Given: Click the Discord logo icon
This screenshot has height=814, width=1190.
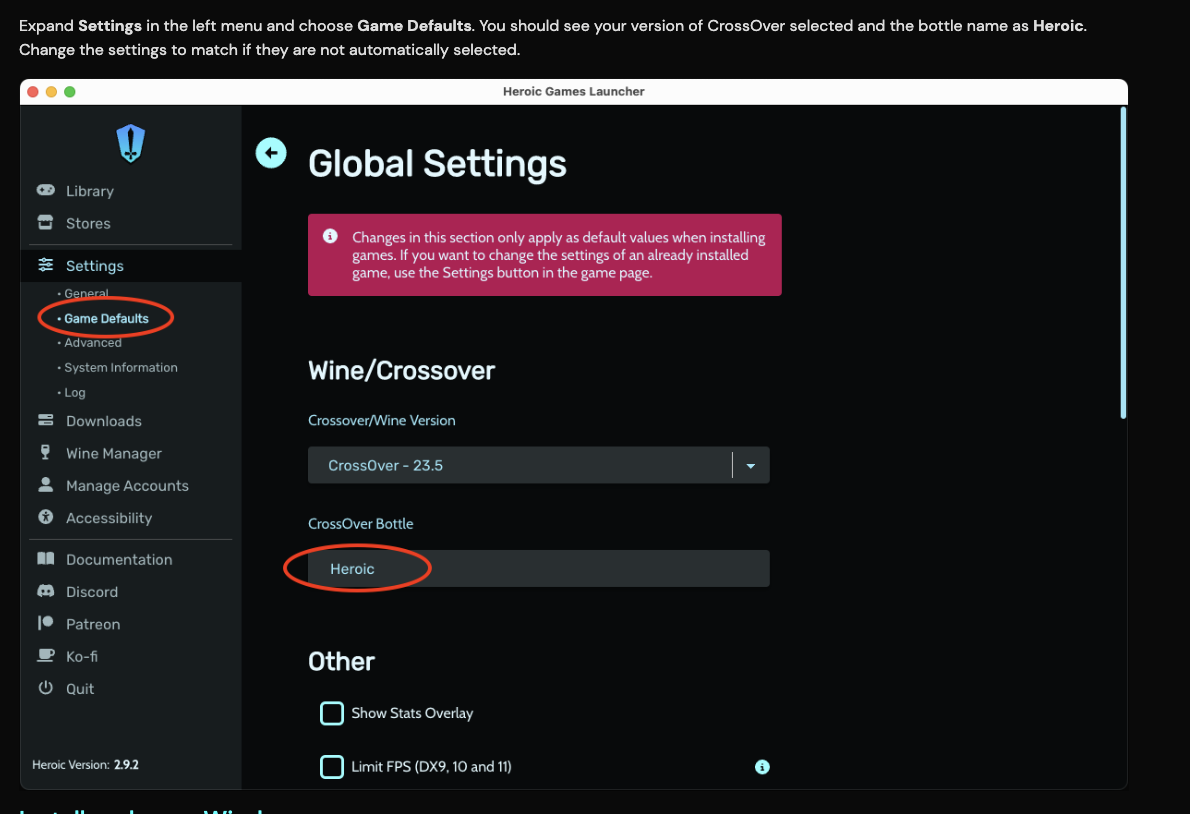Looking at the screenshot, I should (x=46, y=591).
